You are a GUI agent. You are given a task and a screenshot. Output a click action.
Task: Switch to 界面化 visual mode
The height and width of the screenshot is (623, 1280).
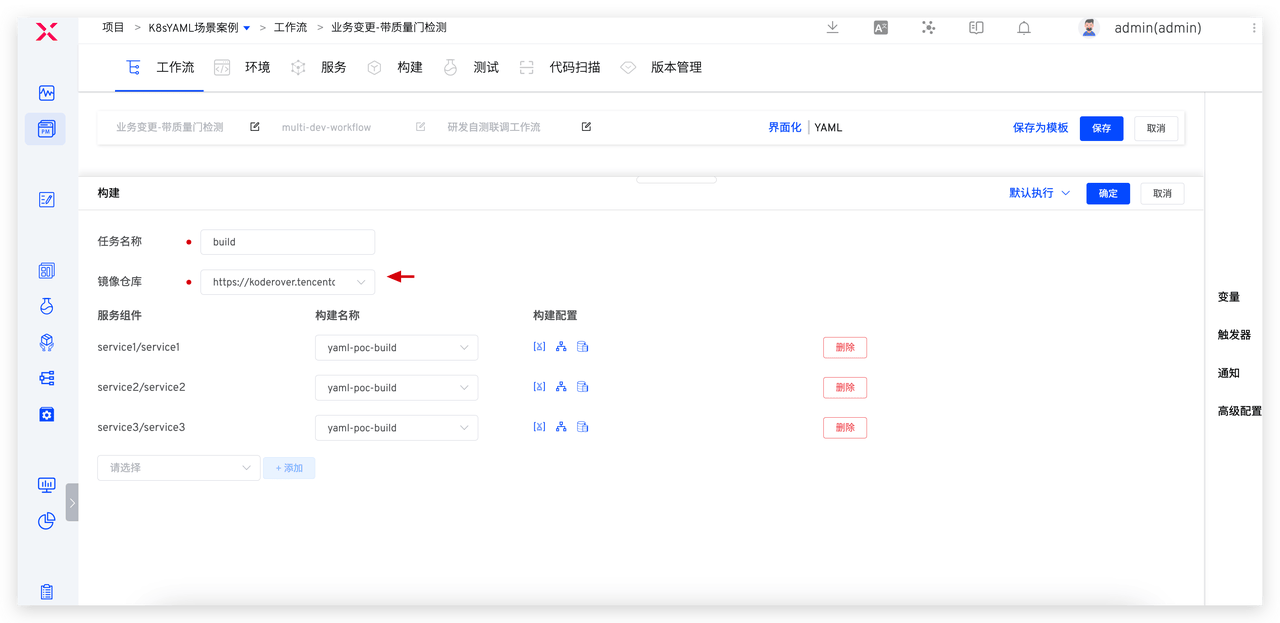tap(784, 128)
